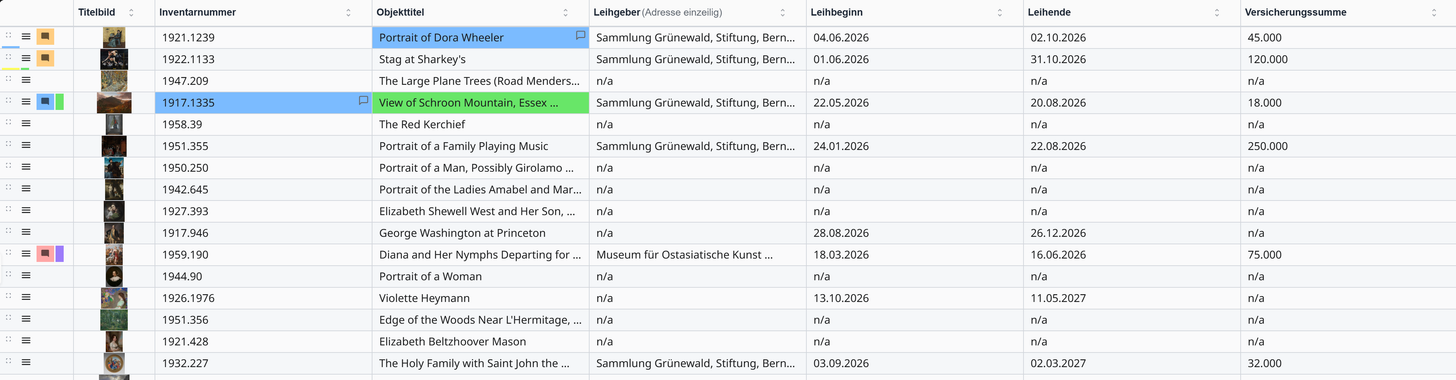Open thumbnail of Stag at Sharkey's
The image size is (1456, 380).
114,59
